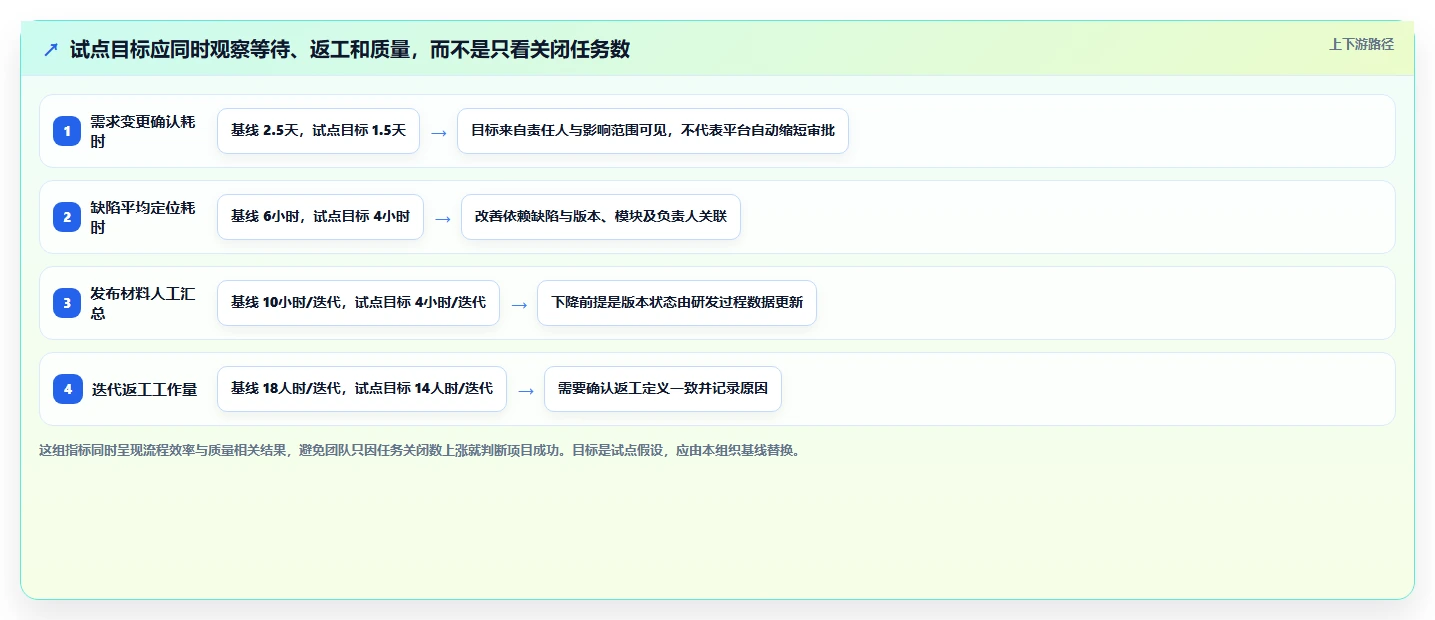The height and width of the screenshot is (620, 1435).
Task: Click the pill 基线 10小时/迭代，试点目标 4小时/迭代
Action: [358, 303]
